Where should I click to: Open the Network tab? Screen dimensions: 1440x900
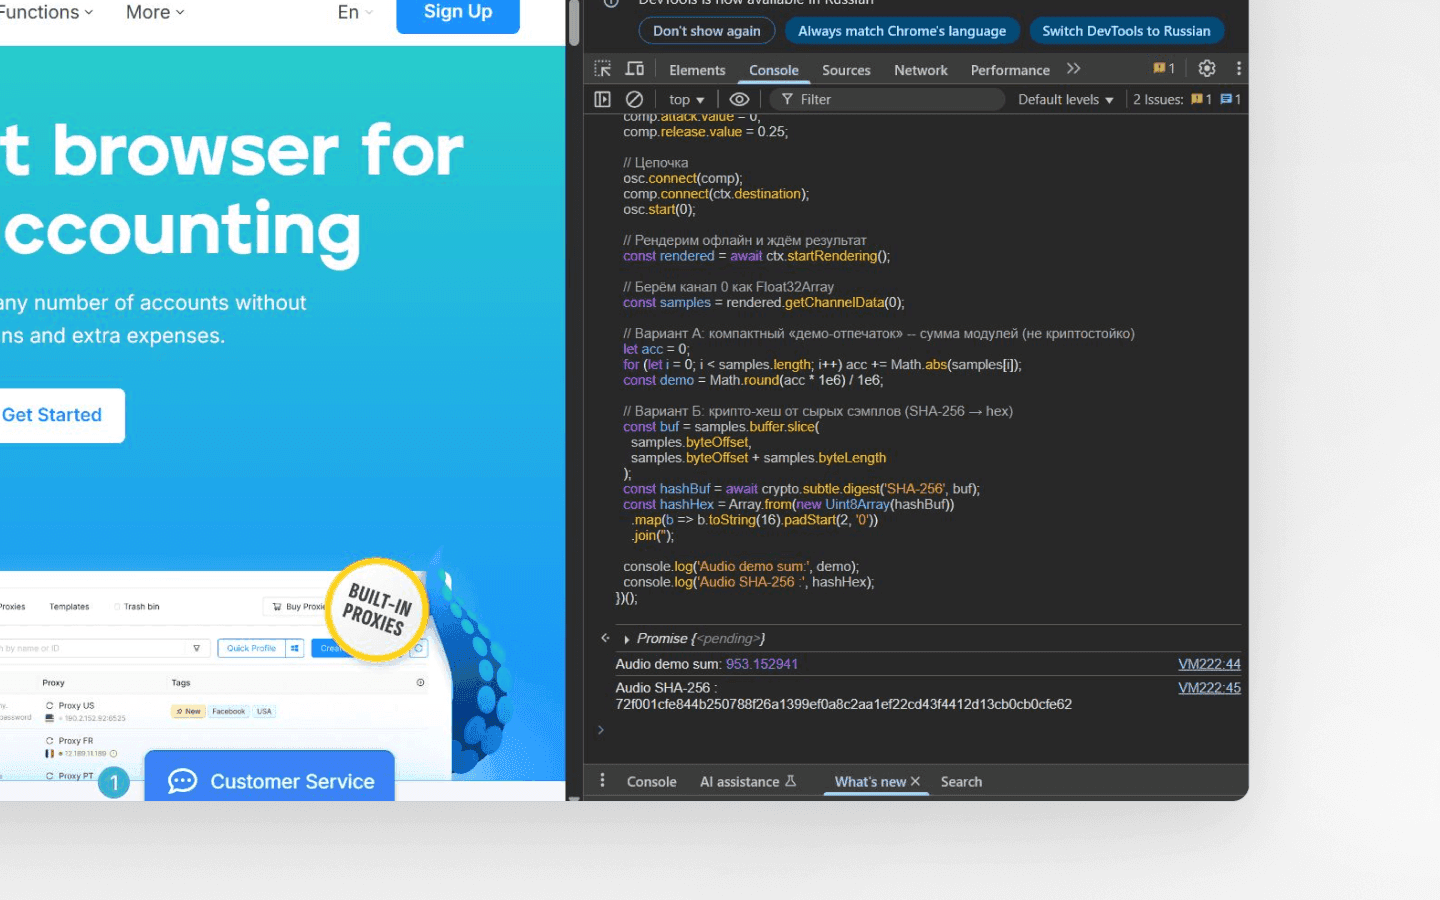[921, 70]
